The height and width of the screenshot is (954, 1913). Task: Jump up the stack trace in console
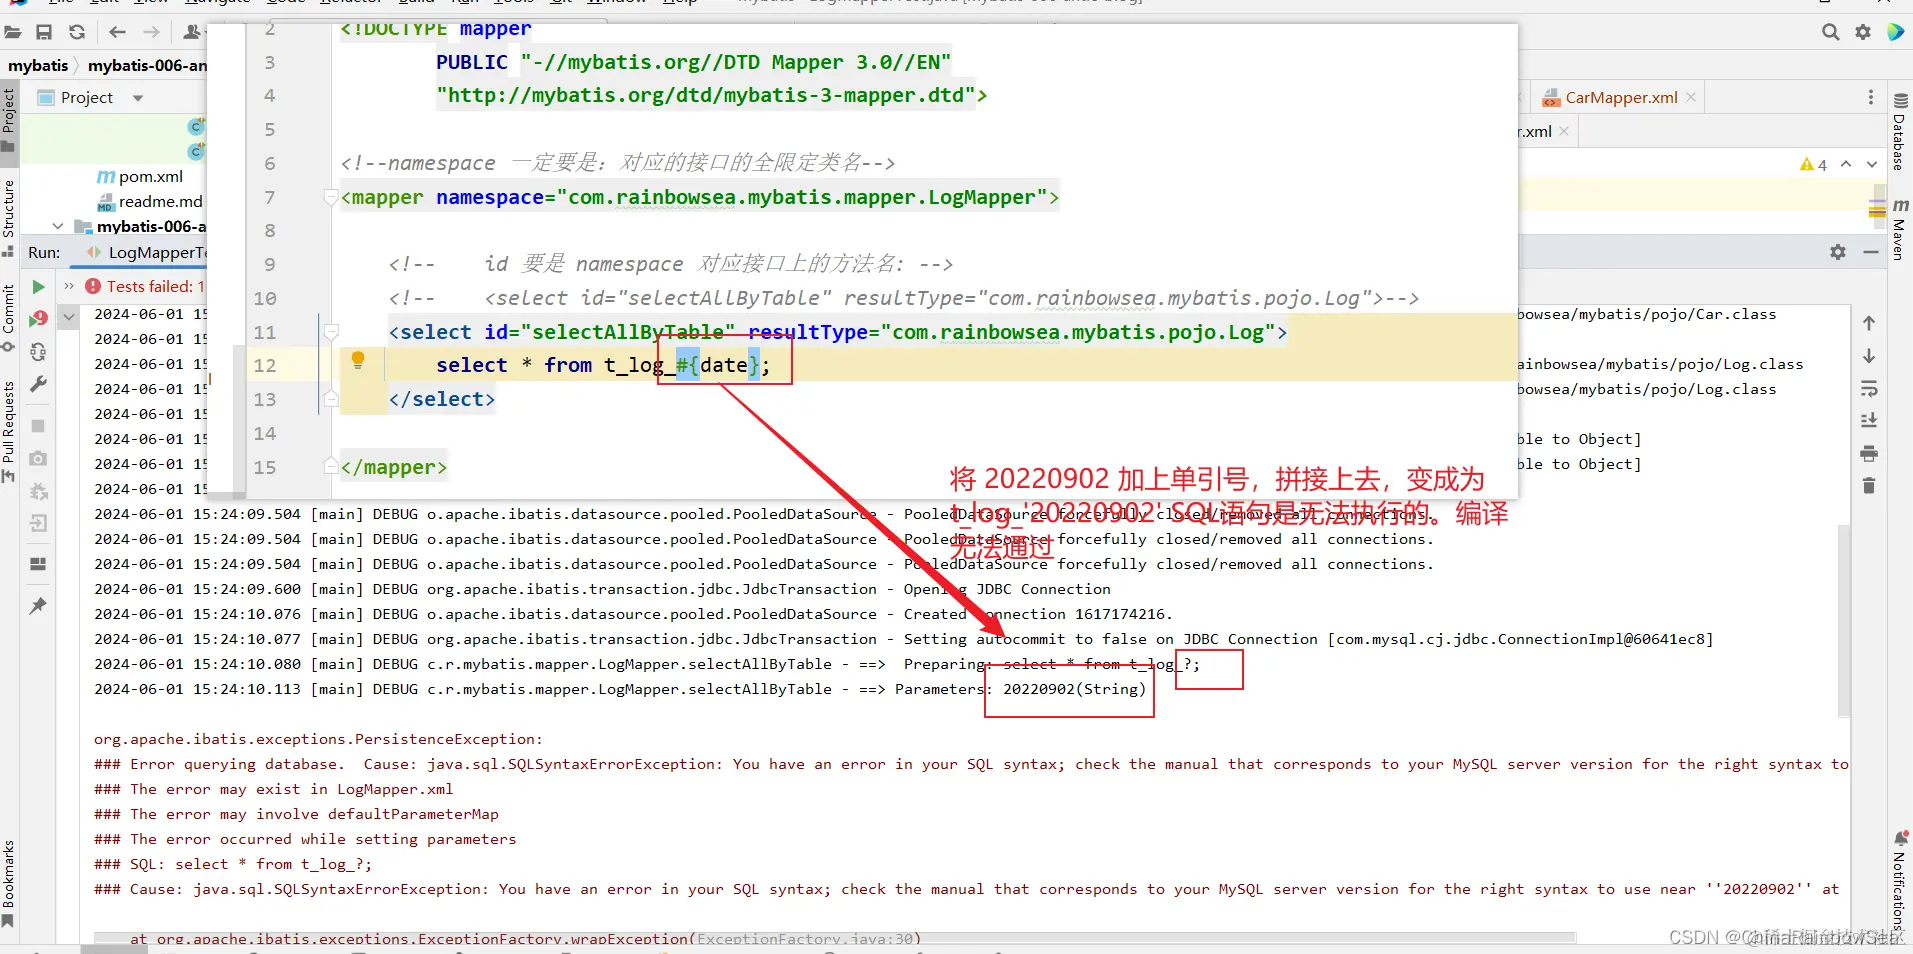point(1869,323)
